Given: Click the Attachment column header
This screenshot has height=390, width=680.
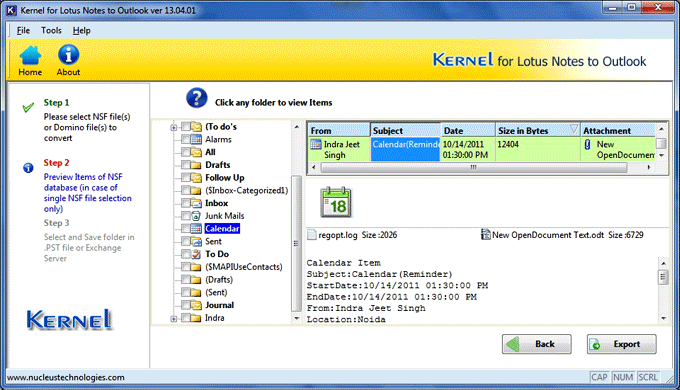Looking at the screenshot, I should 618,130.
